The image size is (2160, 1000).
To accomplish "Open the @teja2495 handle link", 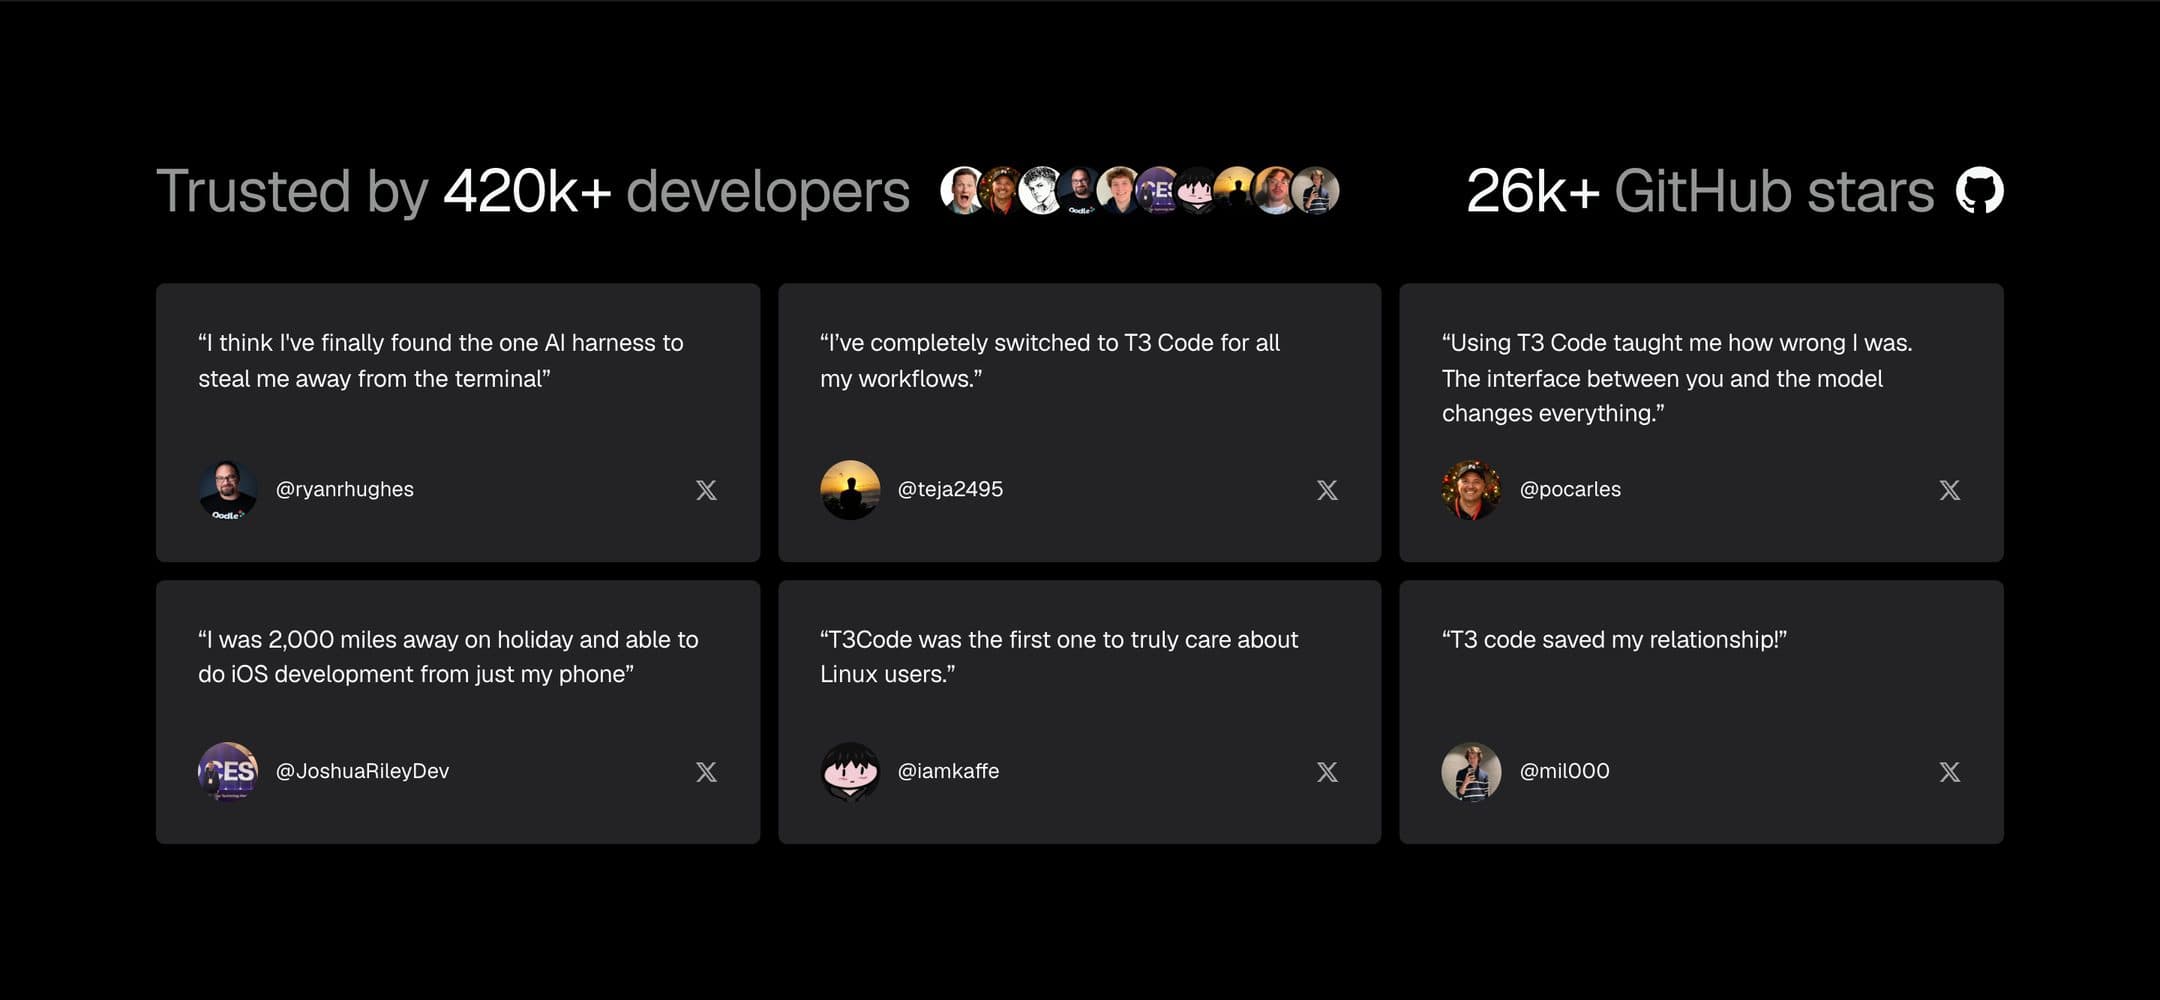I will 950,489.
